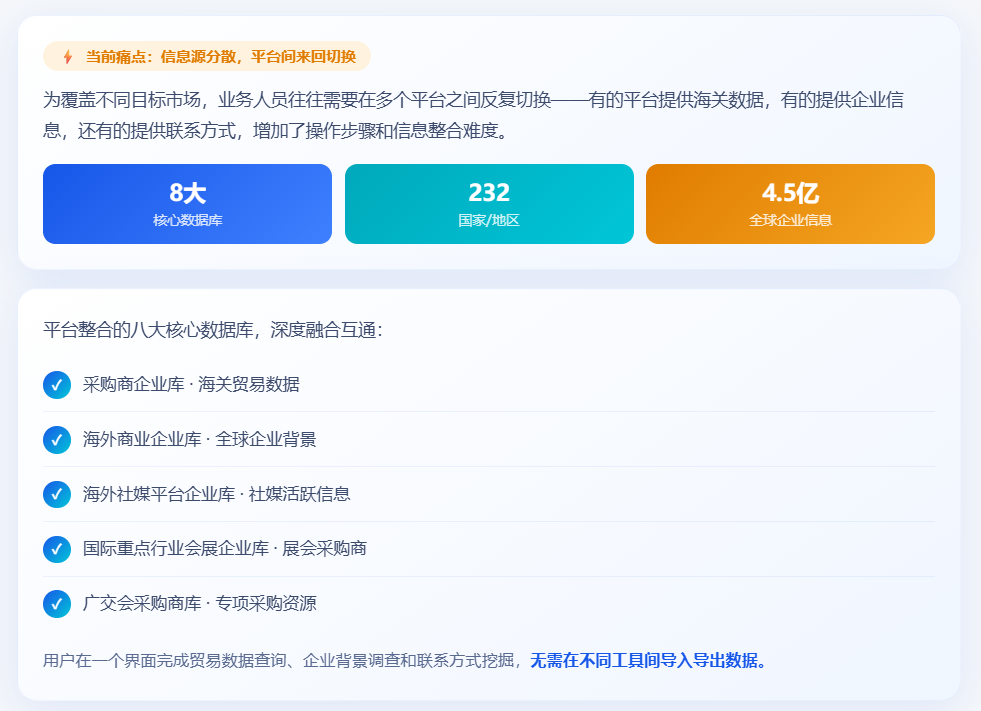Click the checkmark icon beside 采购商企业库
This screenshot has width=981, height=711.
tap(57, 385)
